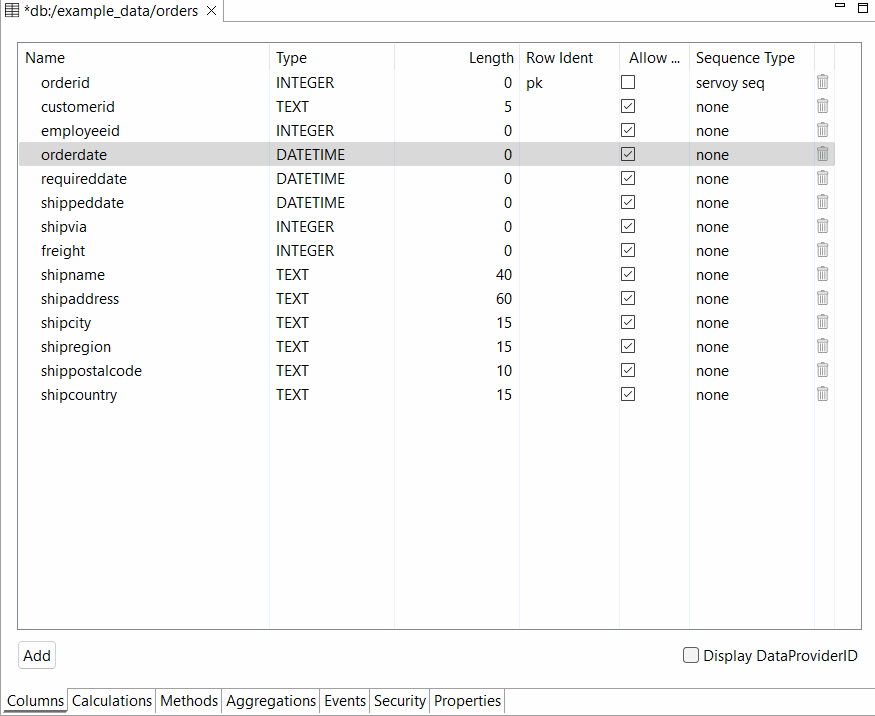This screenshot has height=716, width=875.
Task: Open the Security tab
Action: 400,701
